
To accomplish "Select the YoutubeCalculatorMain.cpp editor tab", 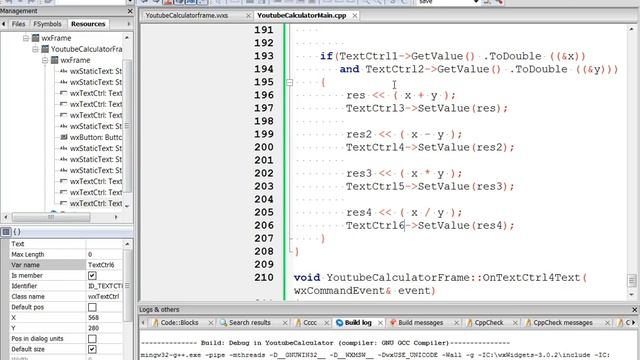I will pyautogui.click(x=302, y=16).
